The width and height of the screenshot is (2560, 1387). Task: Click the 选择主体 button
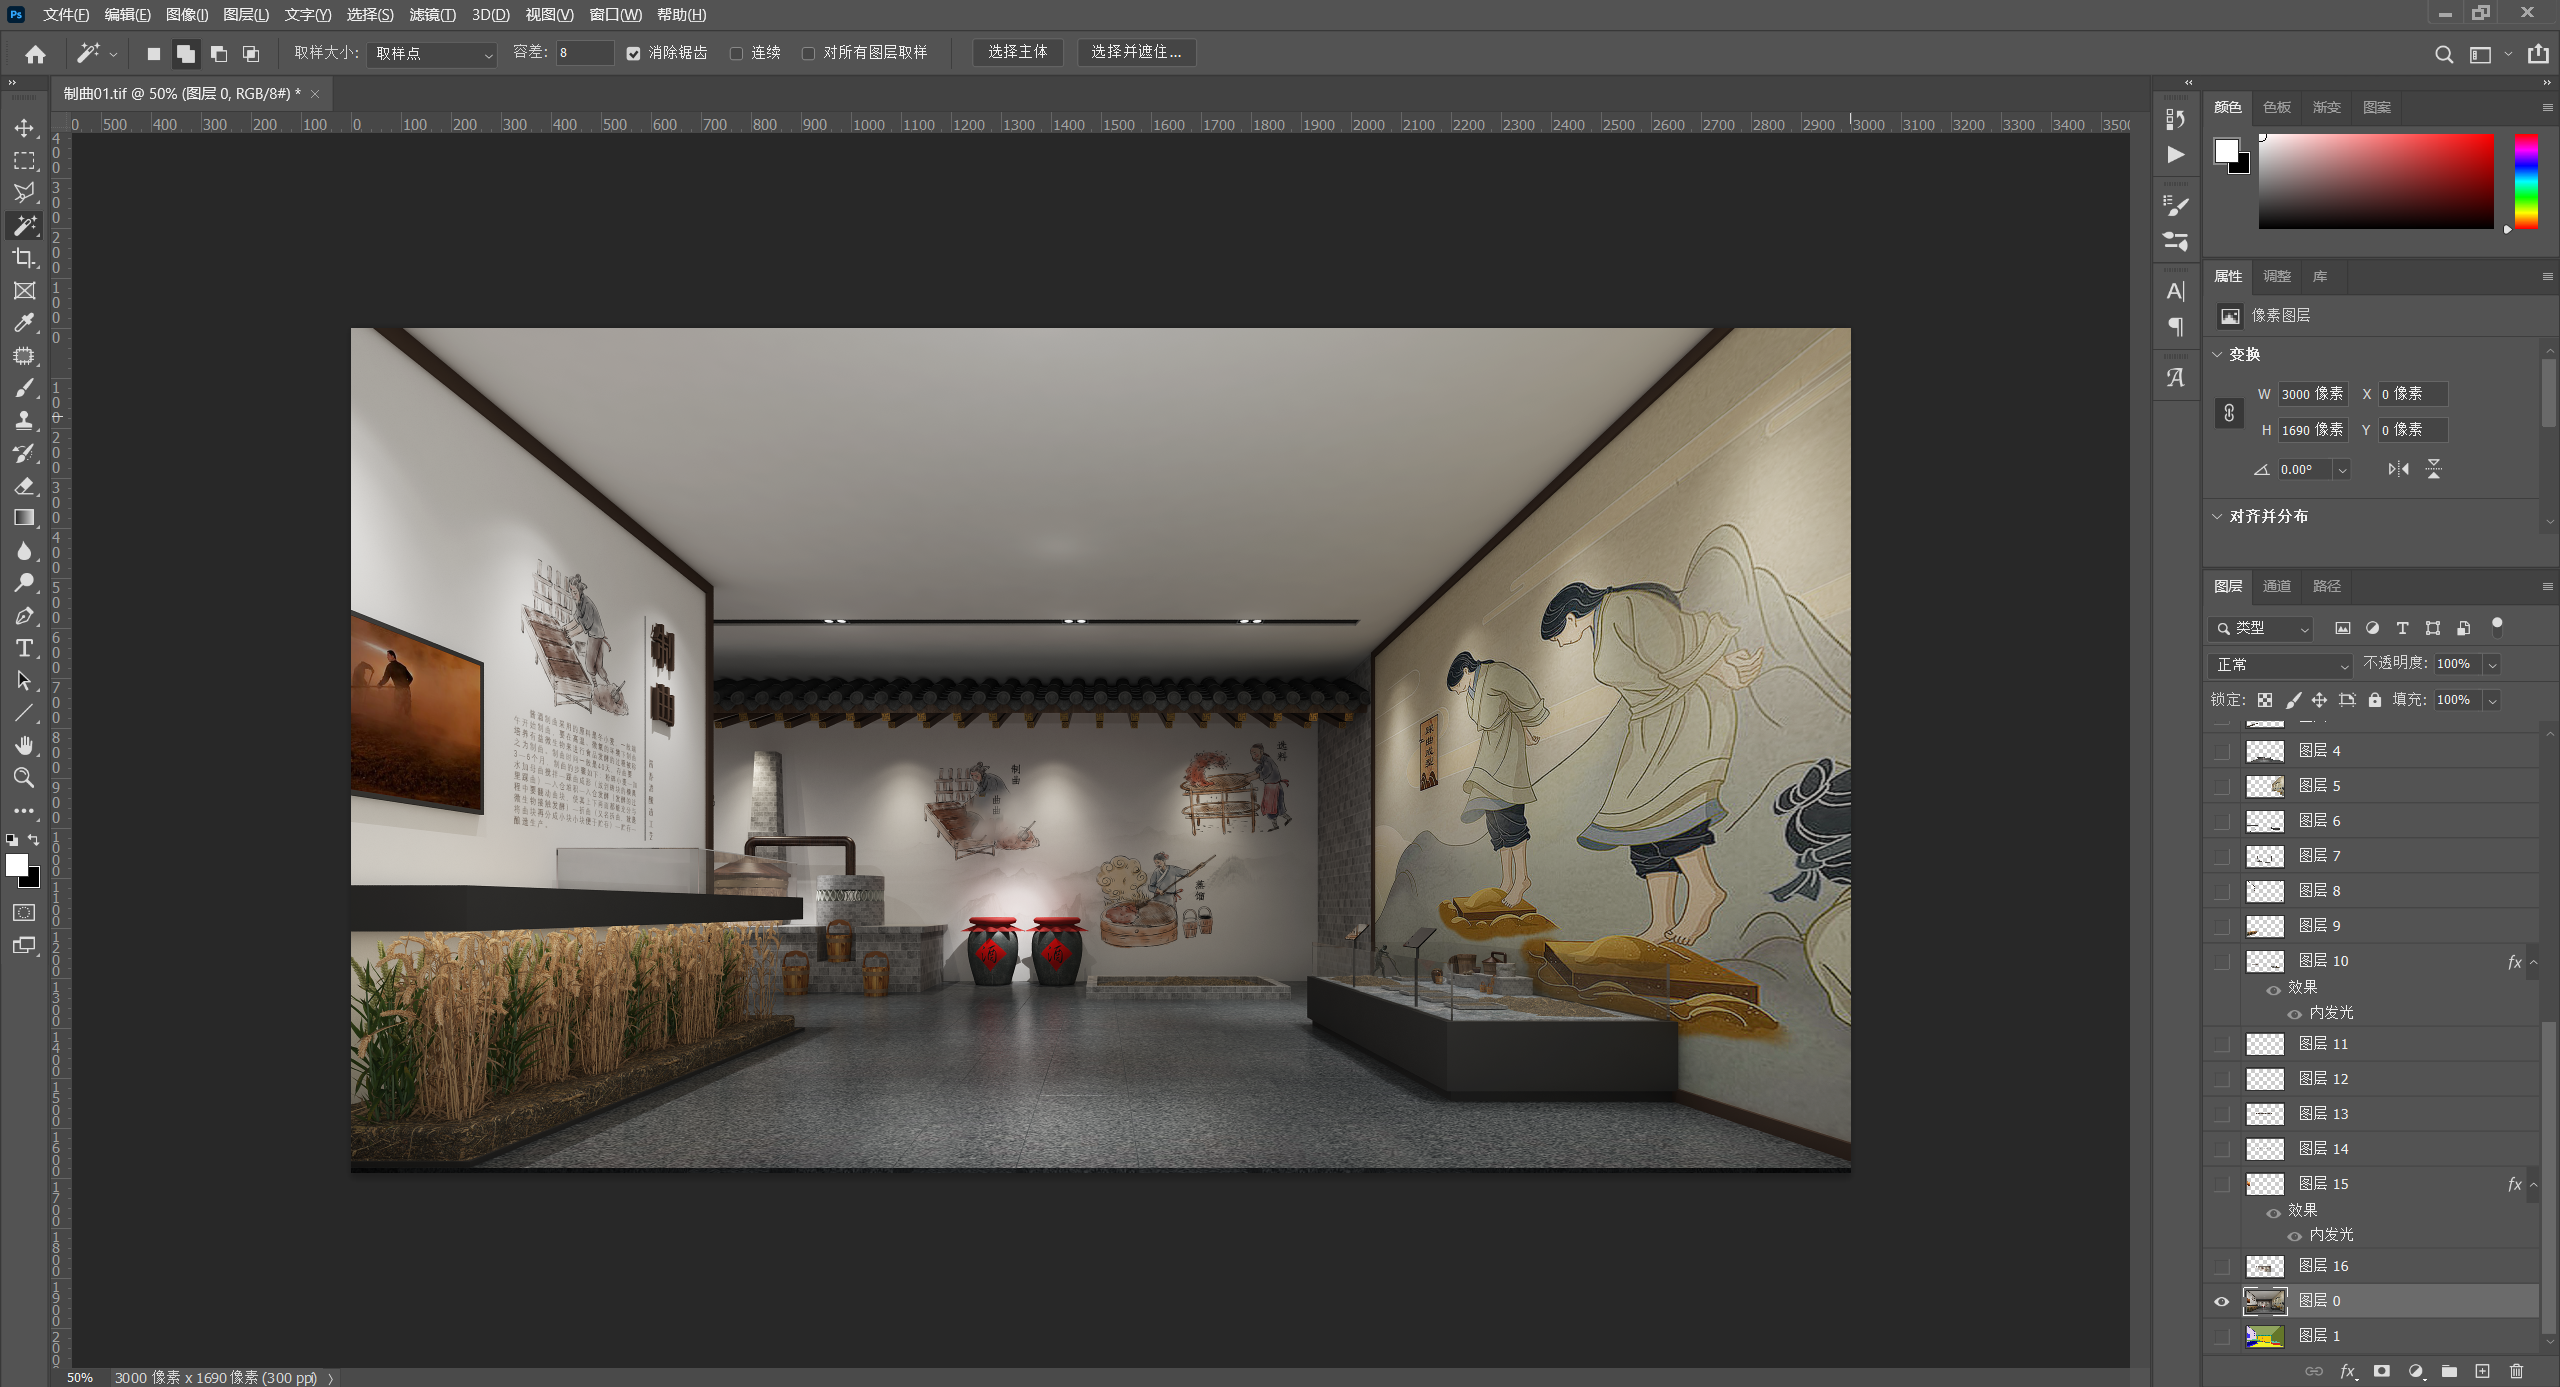(x=1017, y=52)
